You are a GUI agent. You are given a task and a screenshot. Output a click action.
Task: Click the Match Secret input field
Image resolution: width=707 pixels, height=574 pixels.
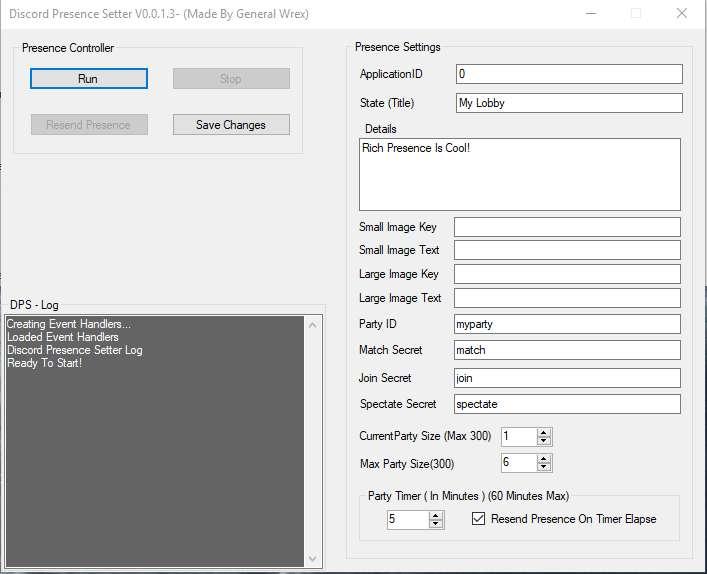[567, 350]
